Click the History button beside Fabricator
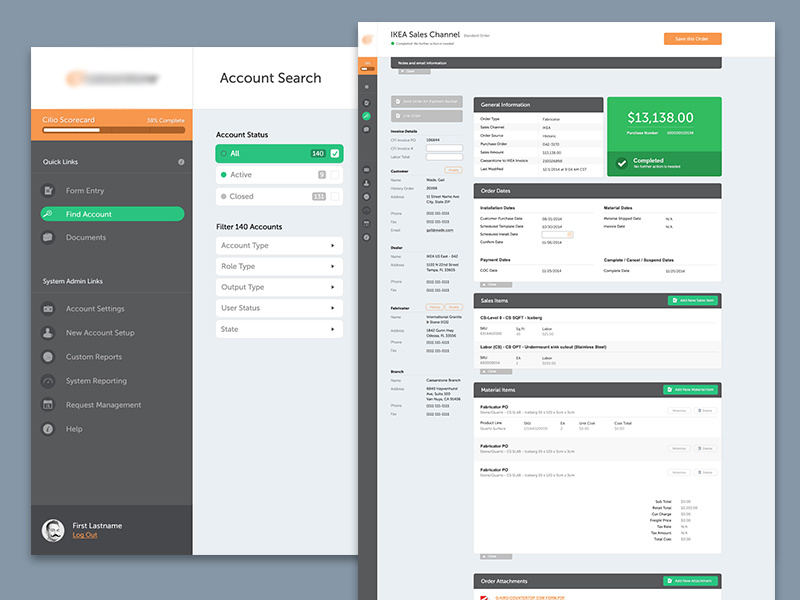 coord(435,307)
